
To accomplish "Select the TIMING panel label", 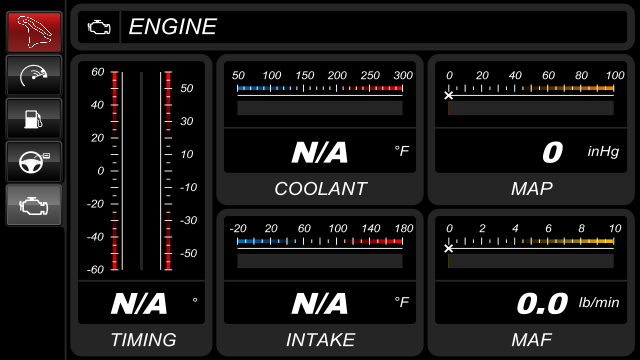I will coord(143,340).
